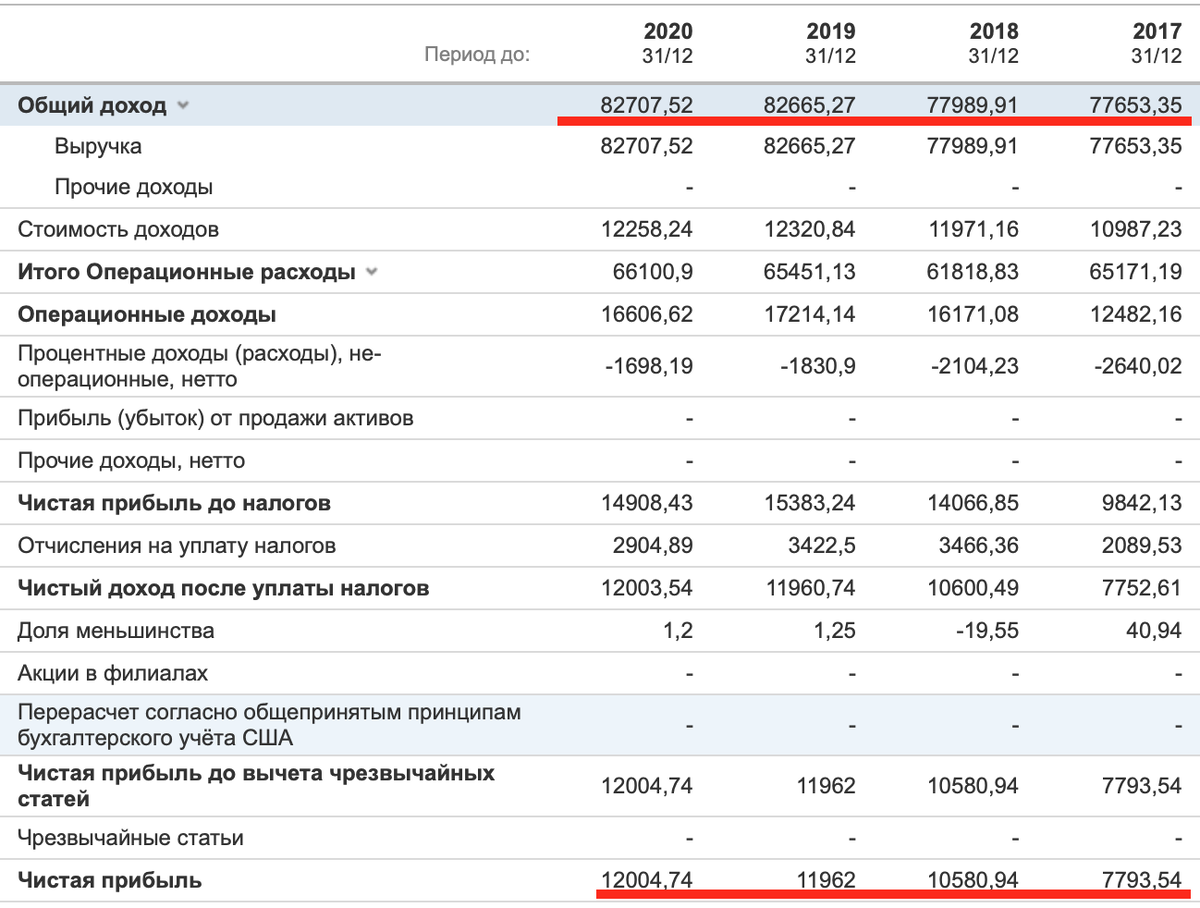
Task: Click operating income value 16606,62
Action: (646, 314)
